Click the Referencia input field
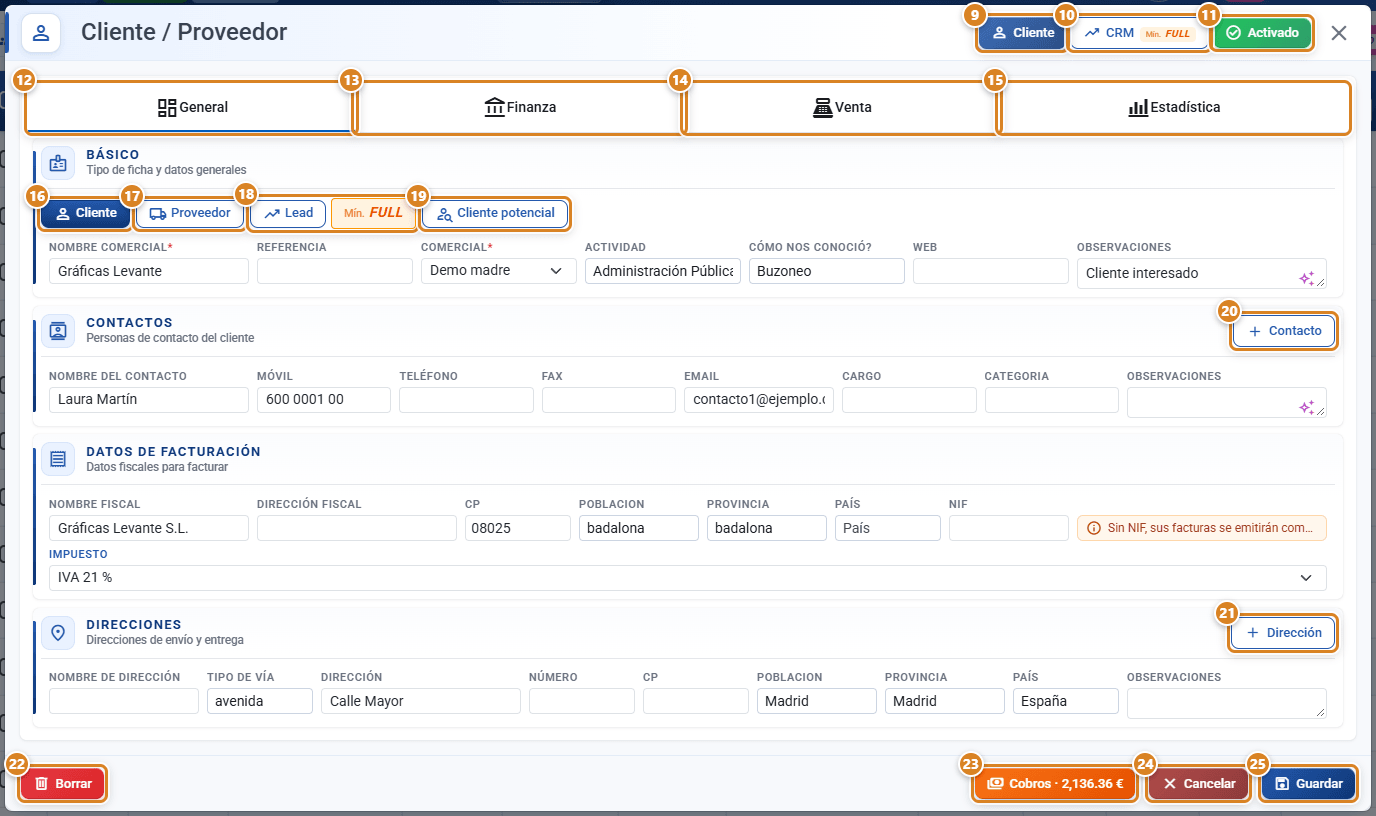 335,271
